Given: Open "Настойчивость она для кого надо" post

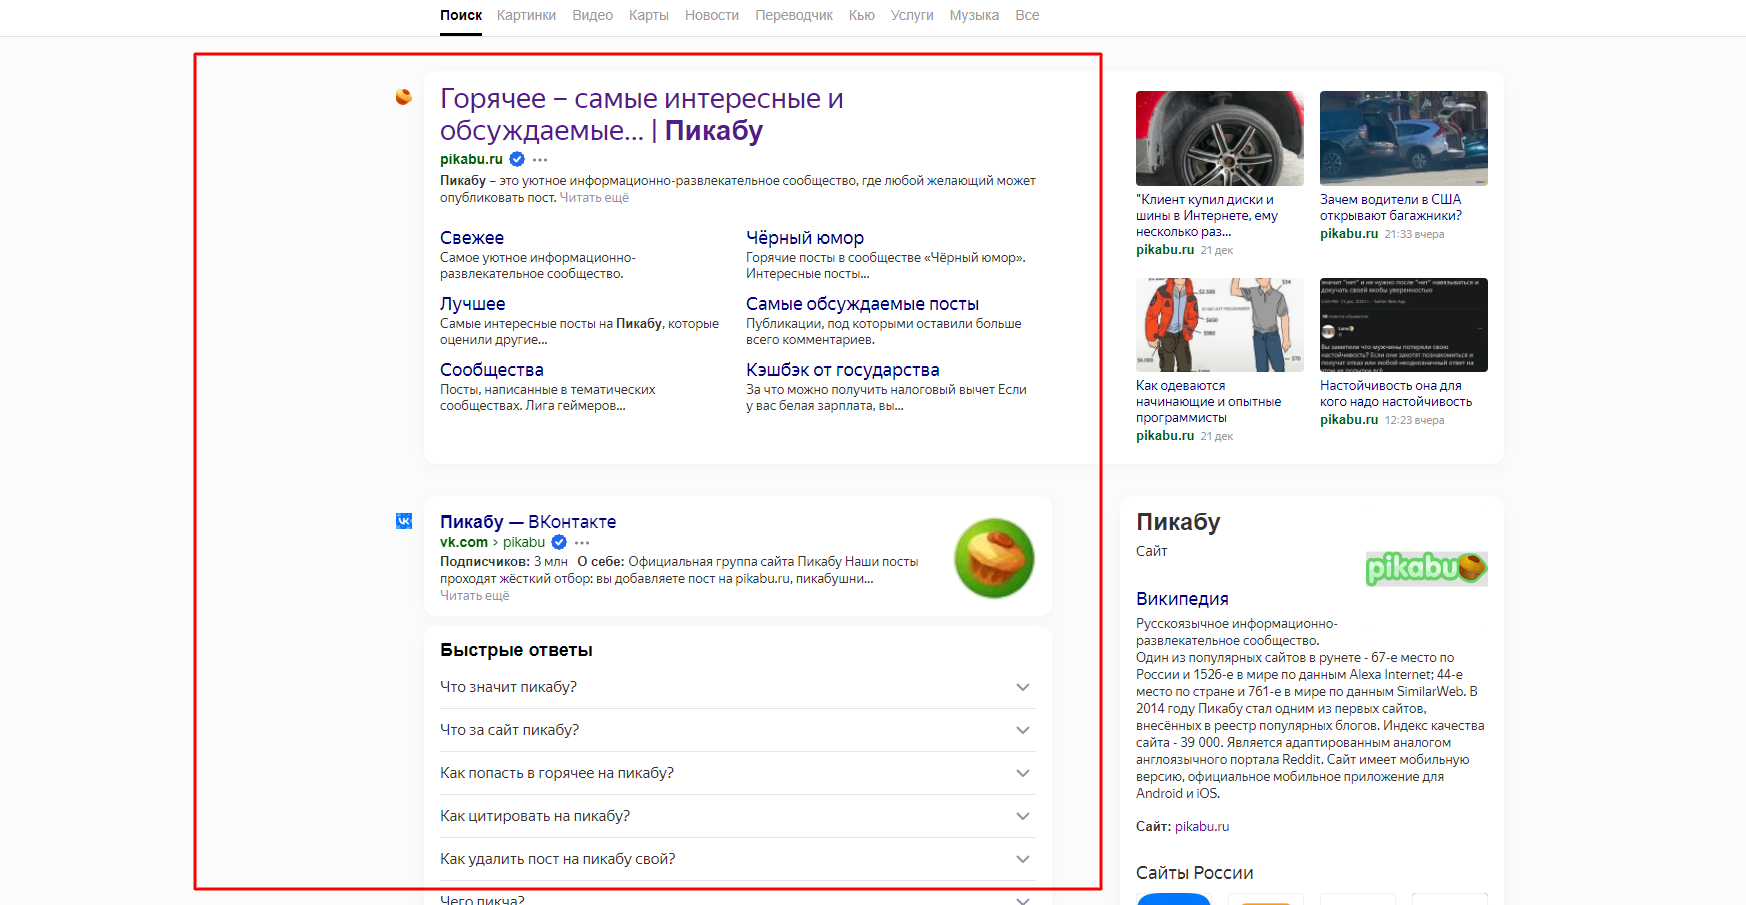Looking at the screenshot, I should (x=1396, y=393).
